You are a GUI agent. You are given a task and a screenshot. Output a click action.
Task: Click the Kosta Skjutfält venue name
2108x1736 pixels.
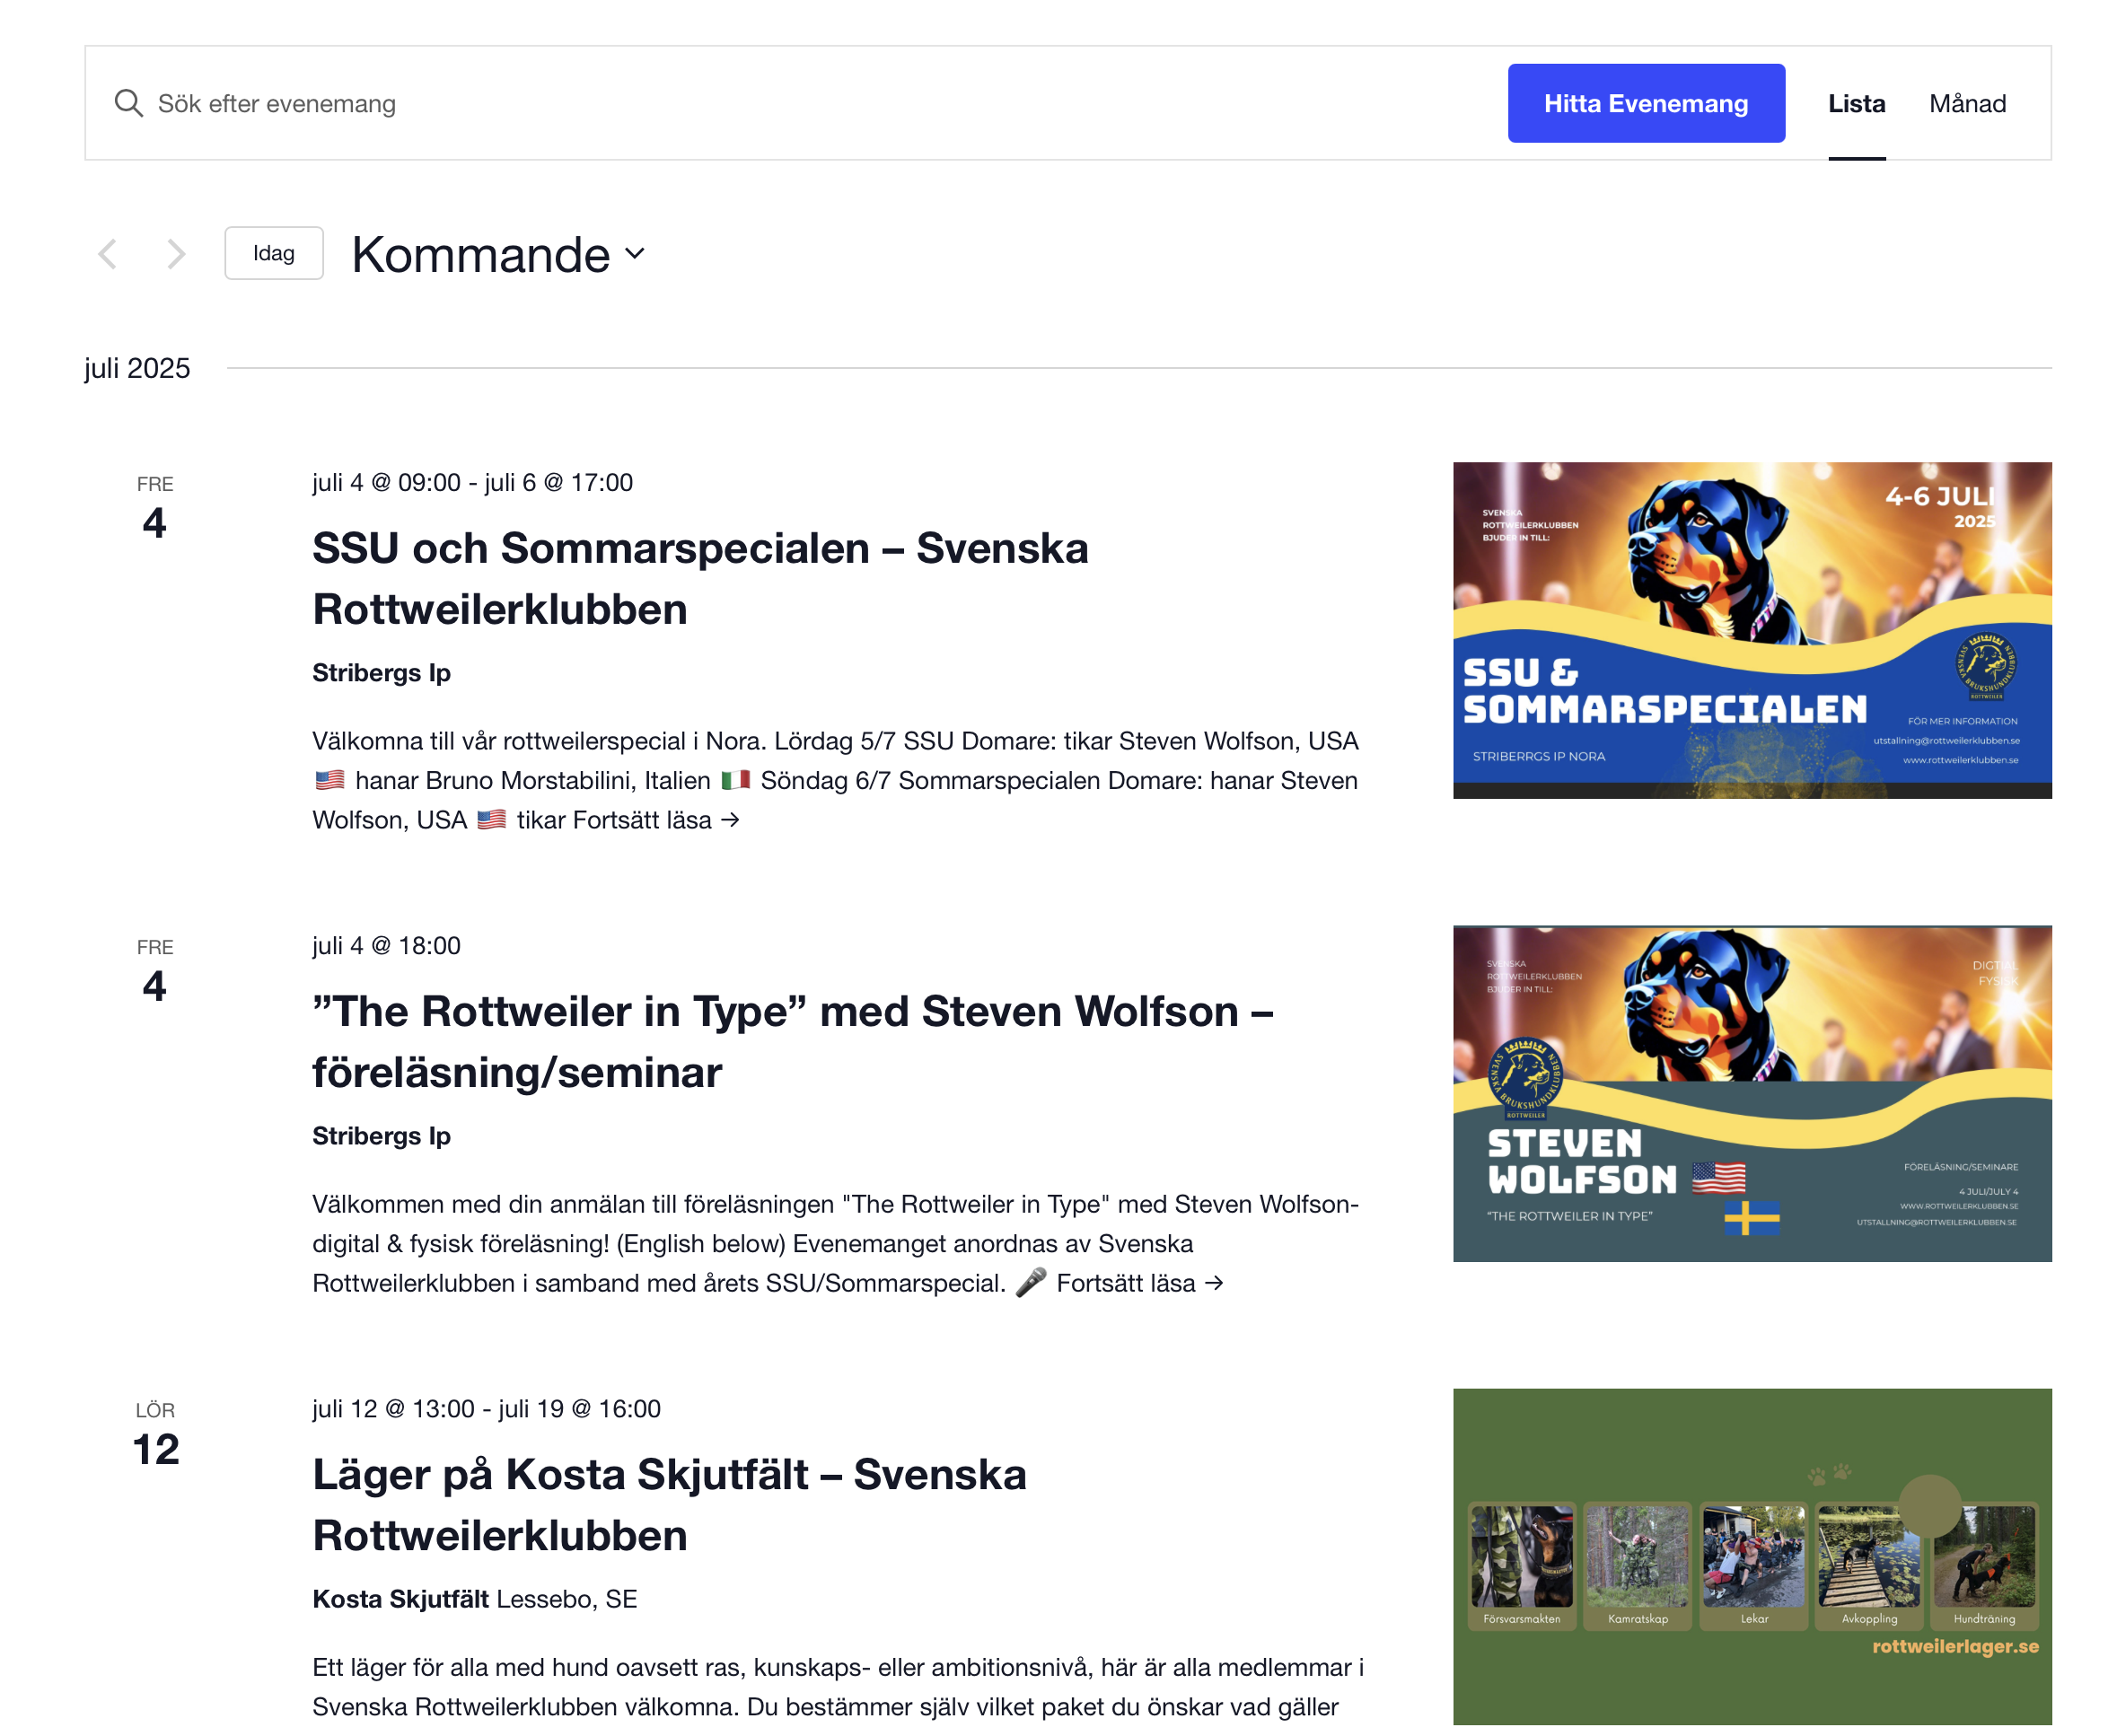(400, 1598)
